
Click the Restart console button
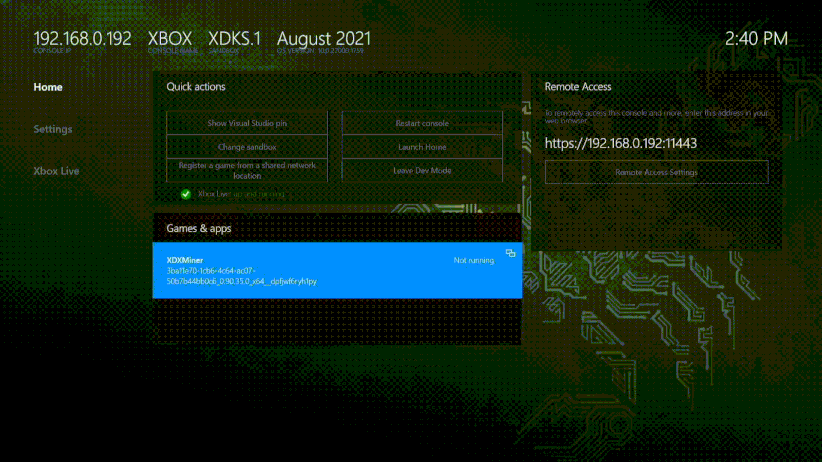422,123
